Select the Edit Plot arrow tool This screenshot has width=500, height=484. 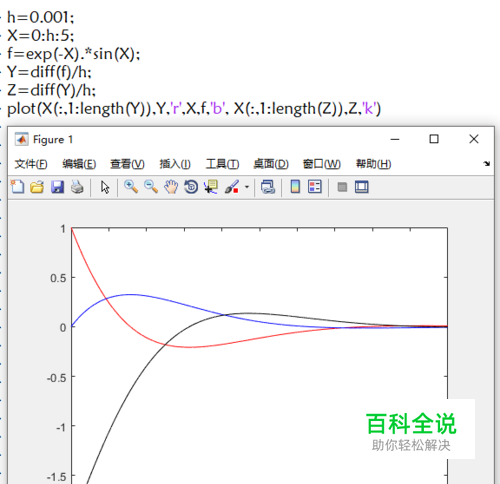click(105, 187)
